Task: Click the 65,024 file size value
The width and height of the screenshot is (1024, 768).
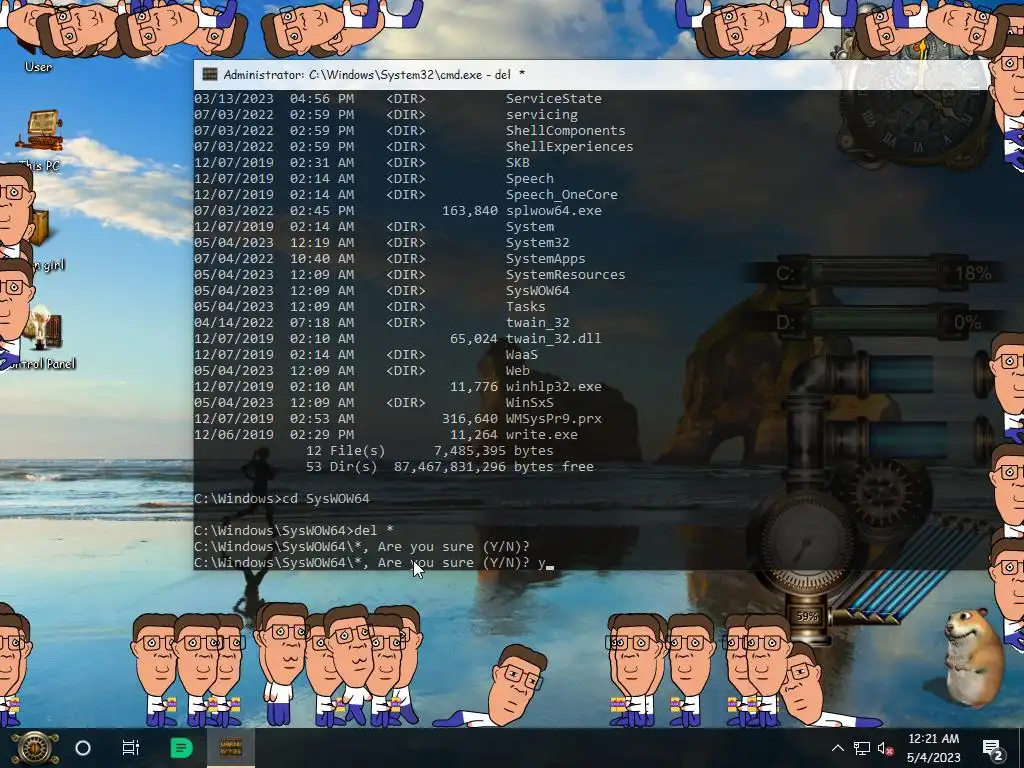Action: click(x=473, y=338)
